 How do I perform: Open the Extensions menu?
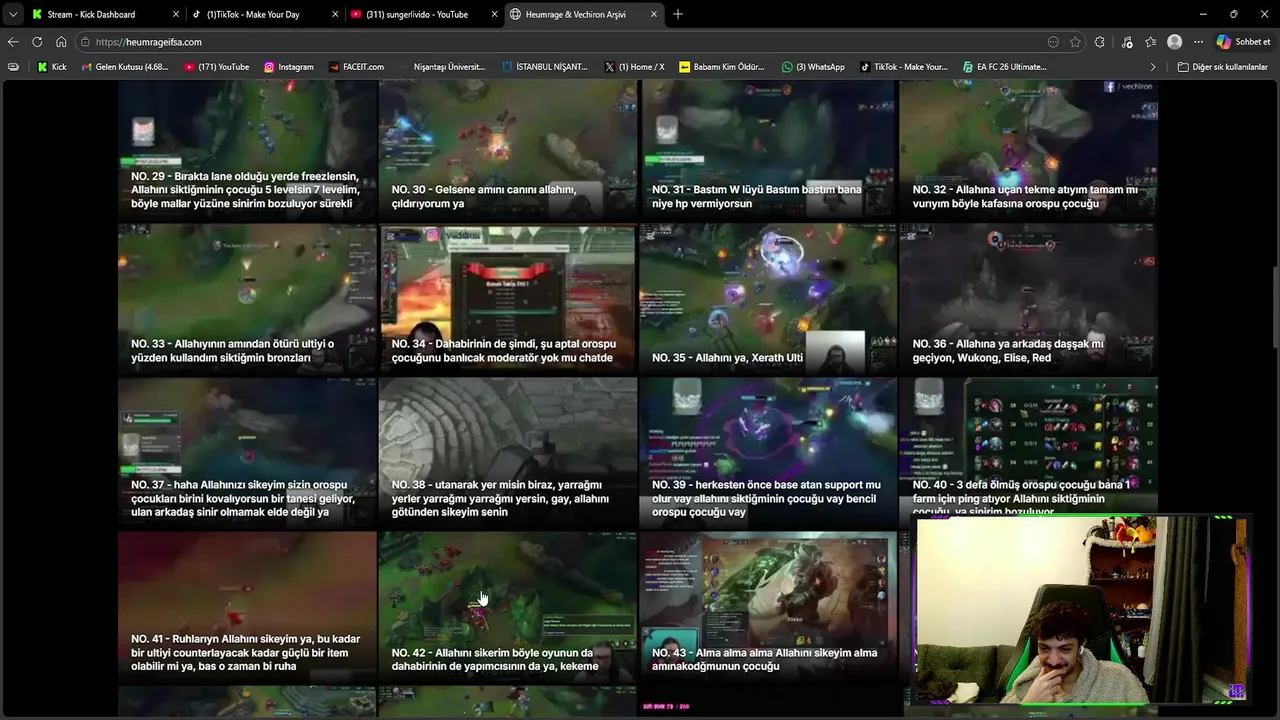click(x=1100, y=42)
